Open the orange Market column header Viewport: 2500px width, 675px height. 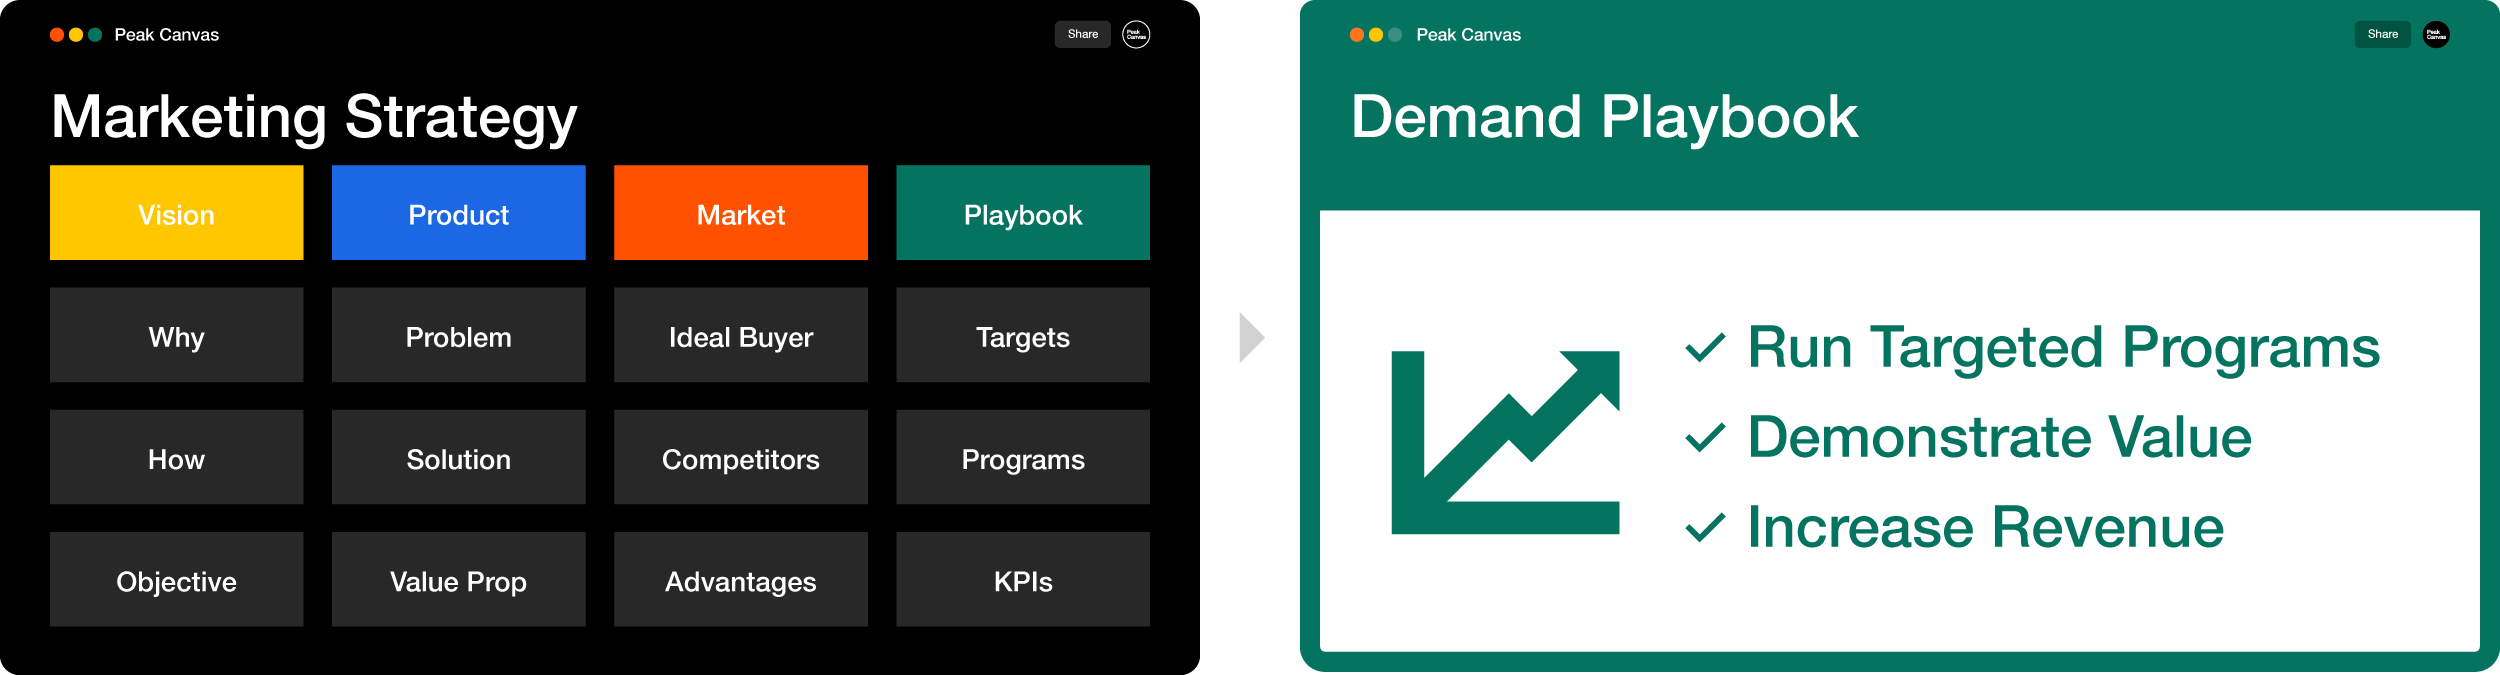(740, 213)
